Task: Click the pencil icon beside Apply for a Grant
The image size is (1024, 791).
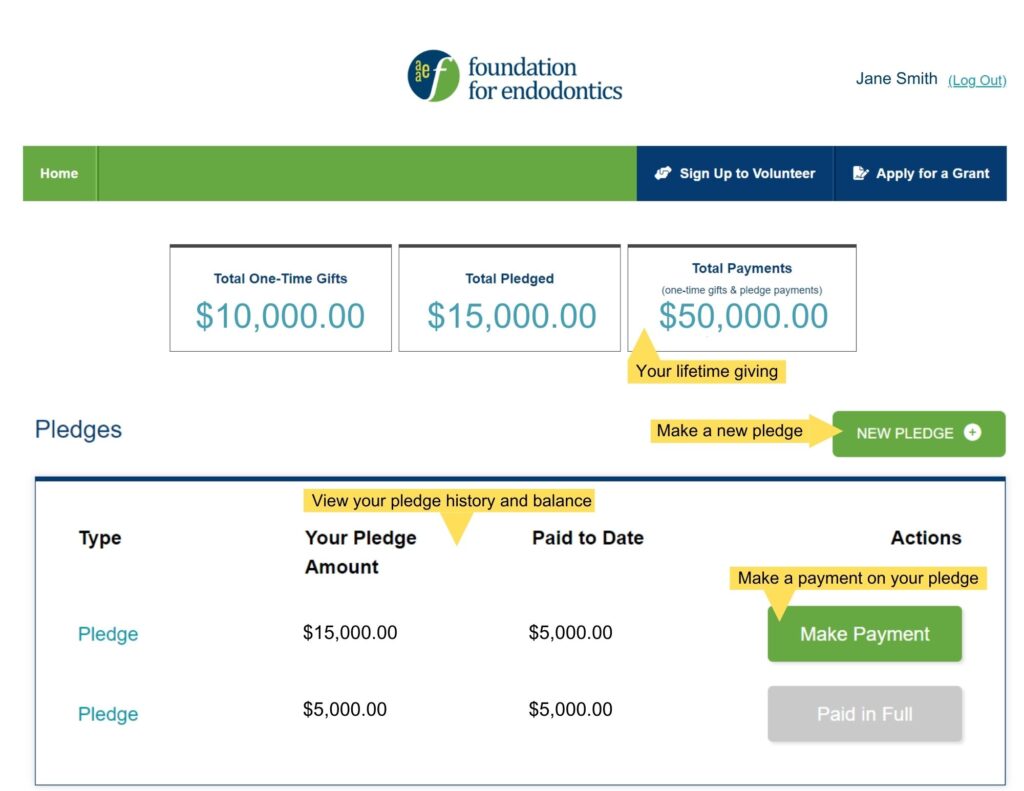Action: 860,172
